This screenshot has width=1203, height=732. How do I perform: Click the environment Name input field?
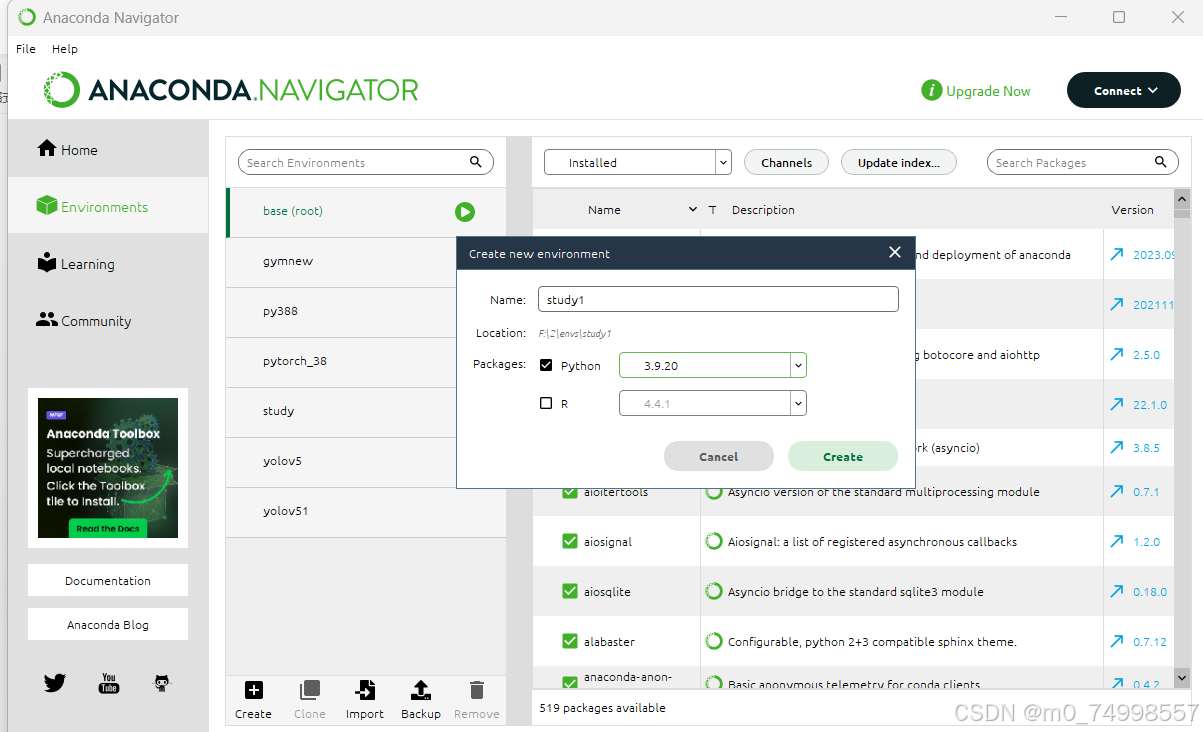point(718,299)
